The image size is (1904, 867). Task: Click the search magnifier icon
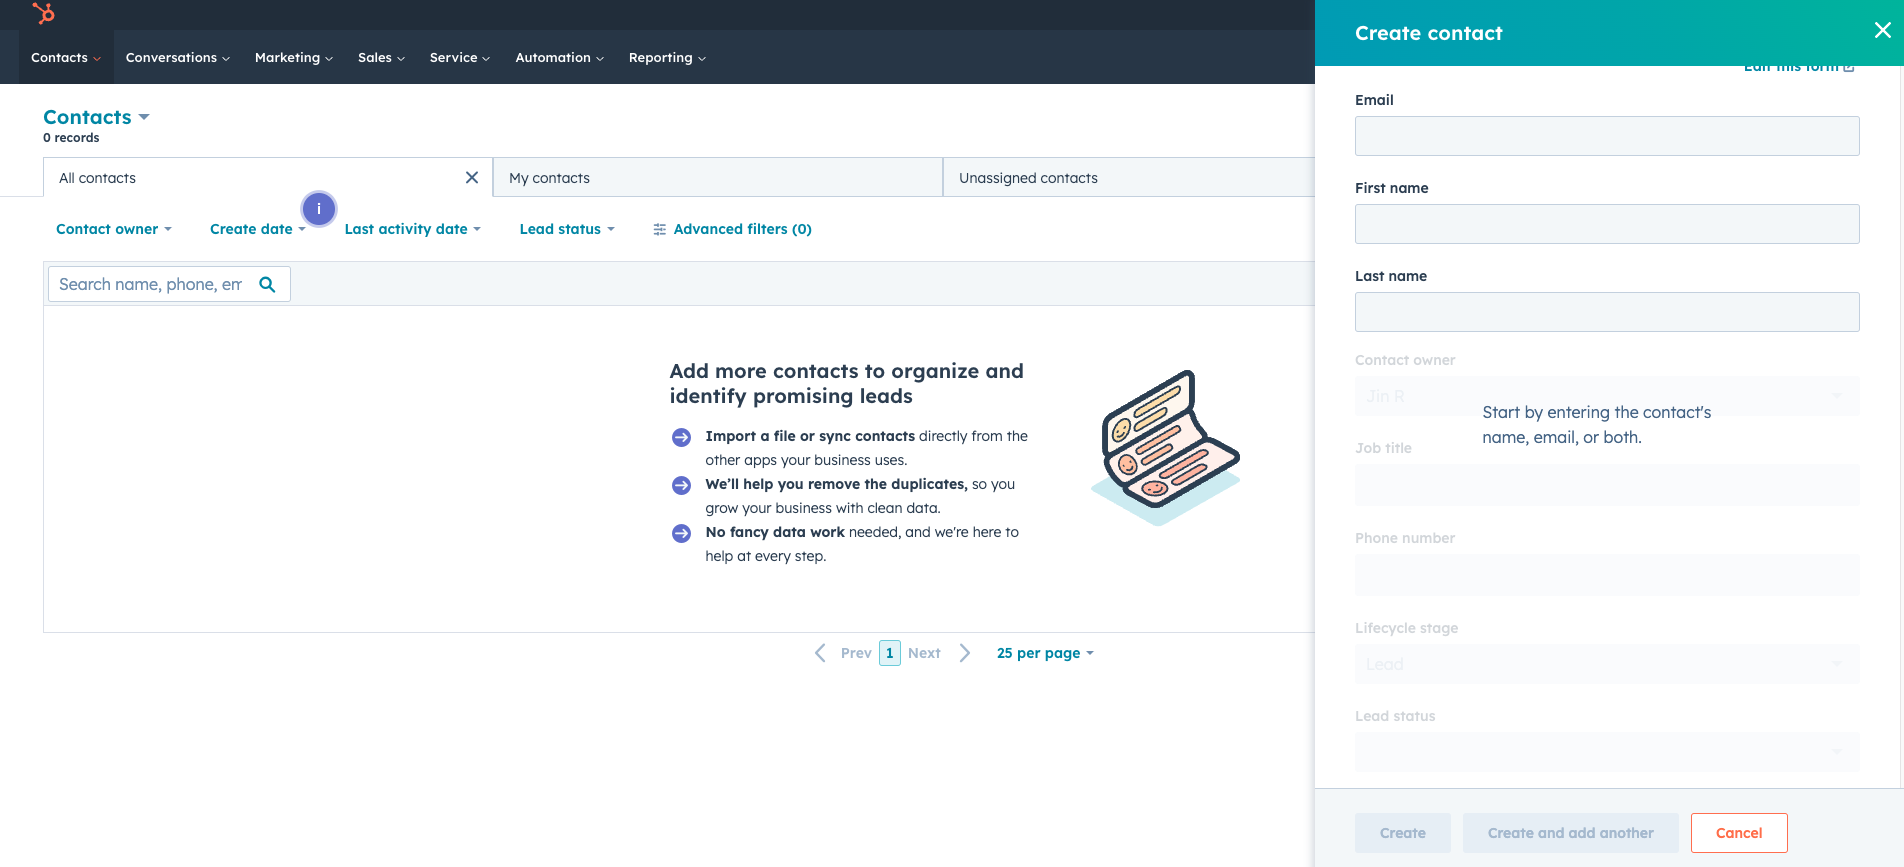[267, 284]
